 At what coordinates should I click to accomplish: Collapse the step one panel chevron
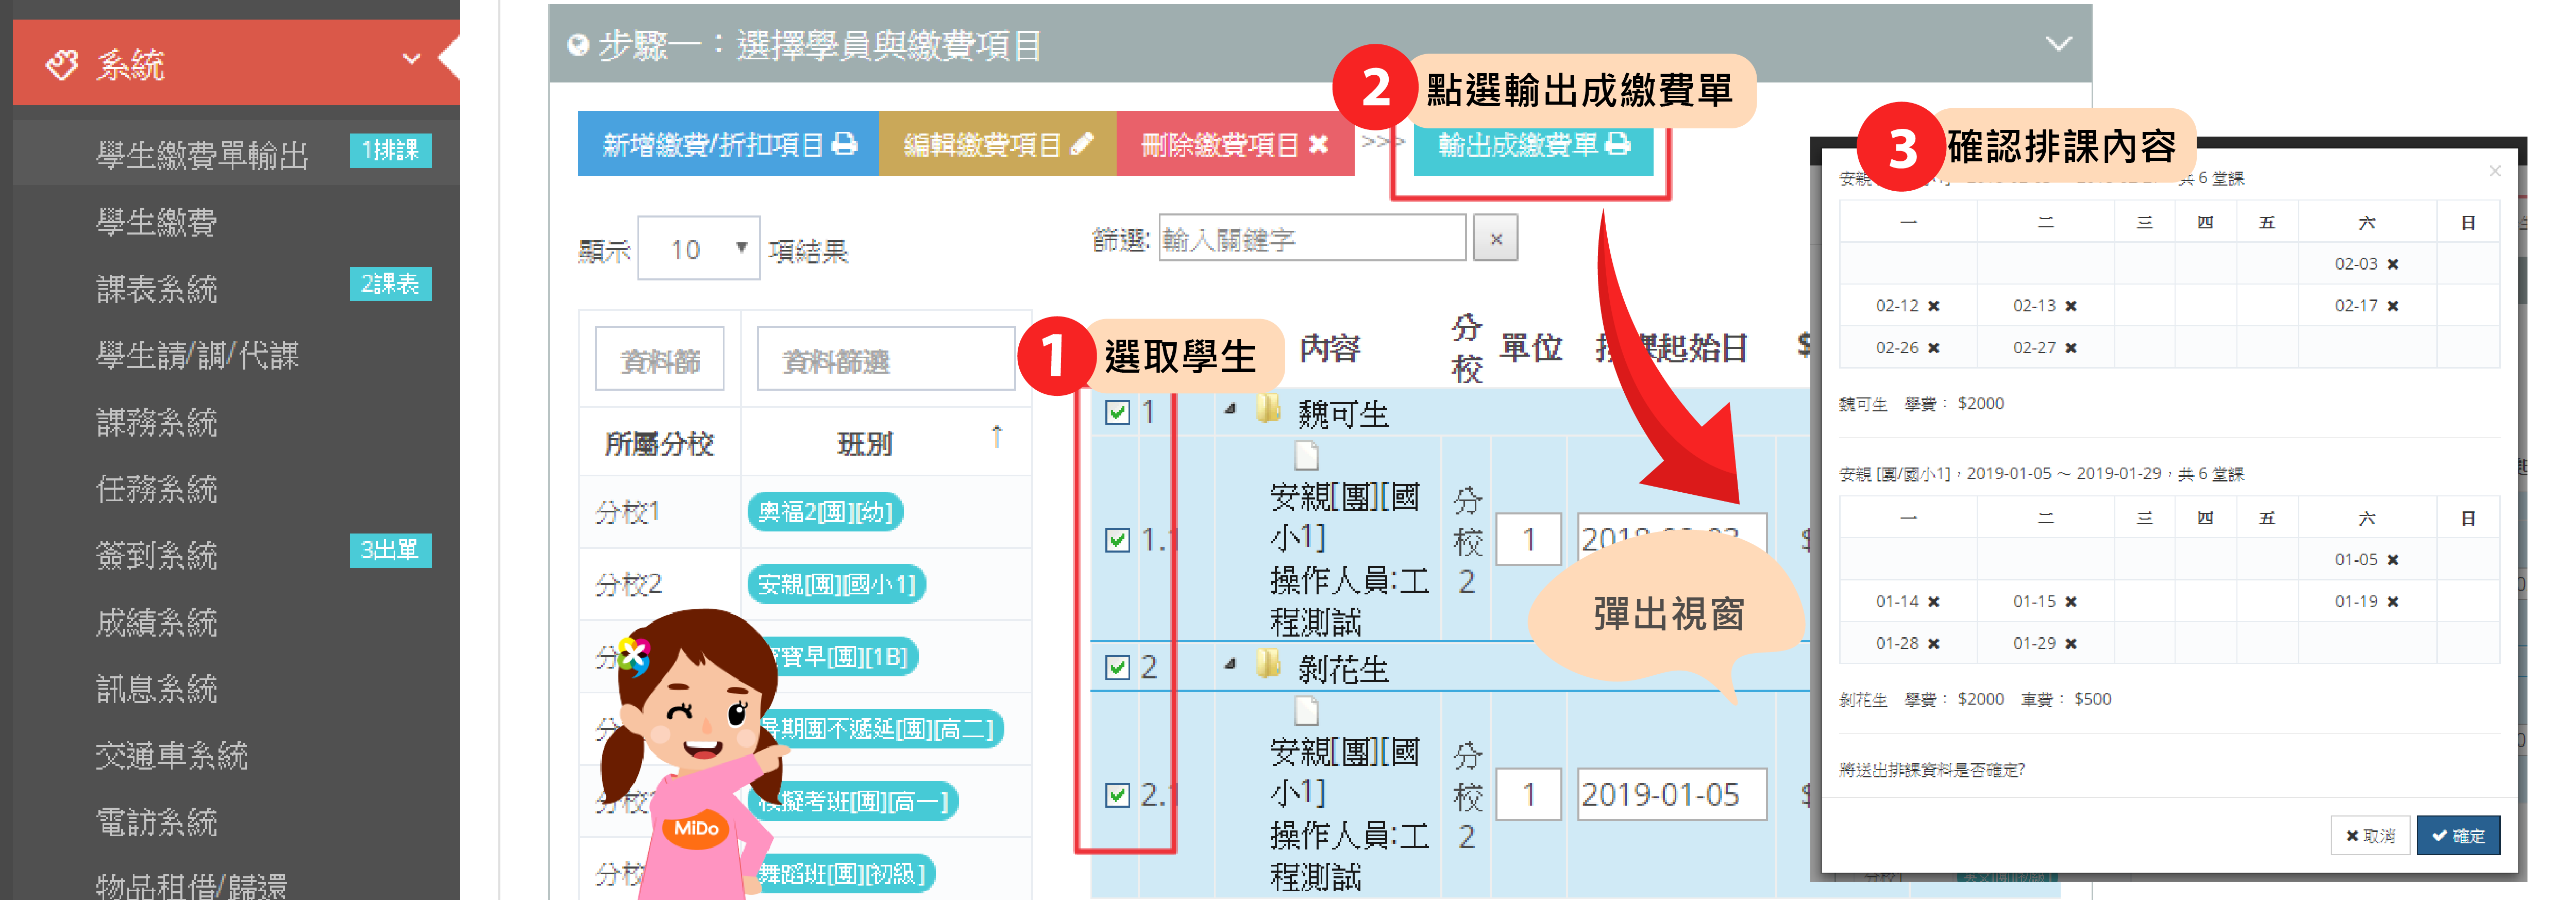point(2058,44)
